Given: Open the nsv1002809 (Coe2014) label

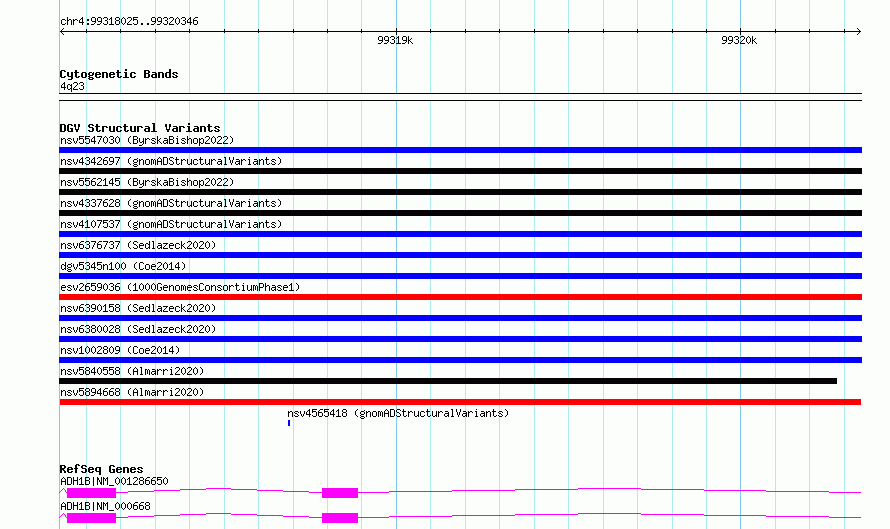Looking at the screenshot, I should pos(120,350).
